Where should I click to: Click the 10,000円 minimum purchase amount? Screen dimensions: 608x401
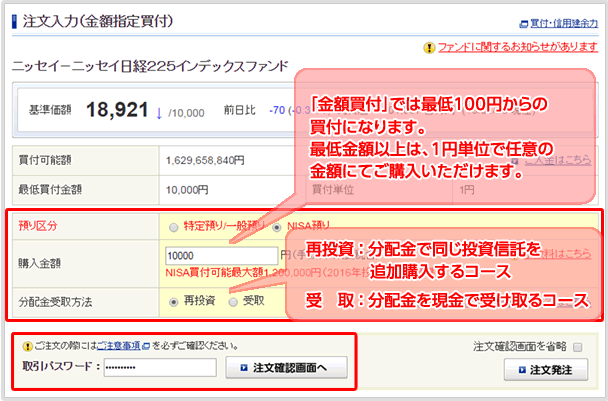(x=187, y=190)
